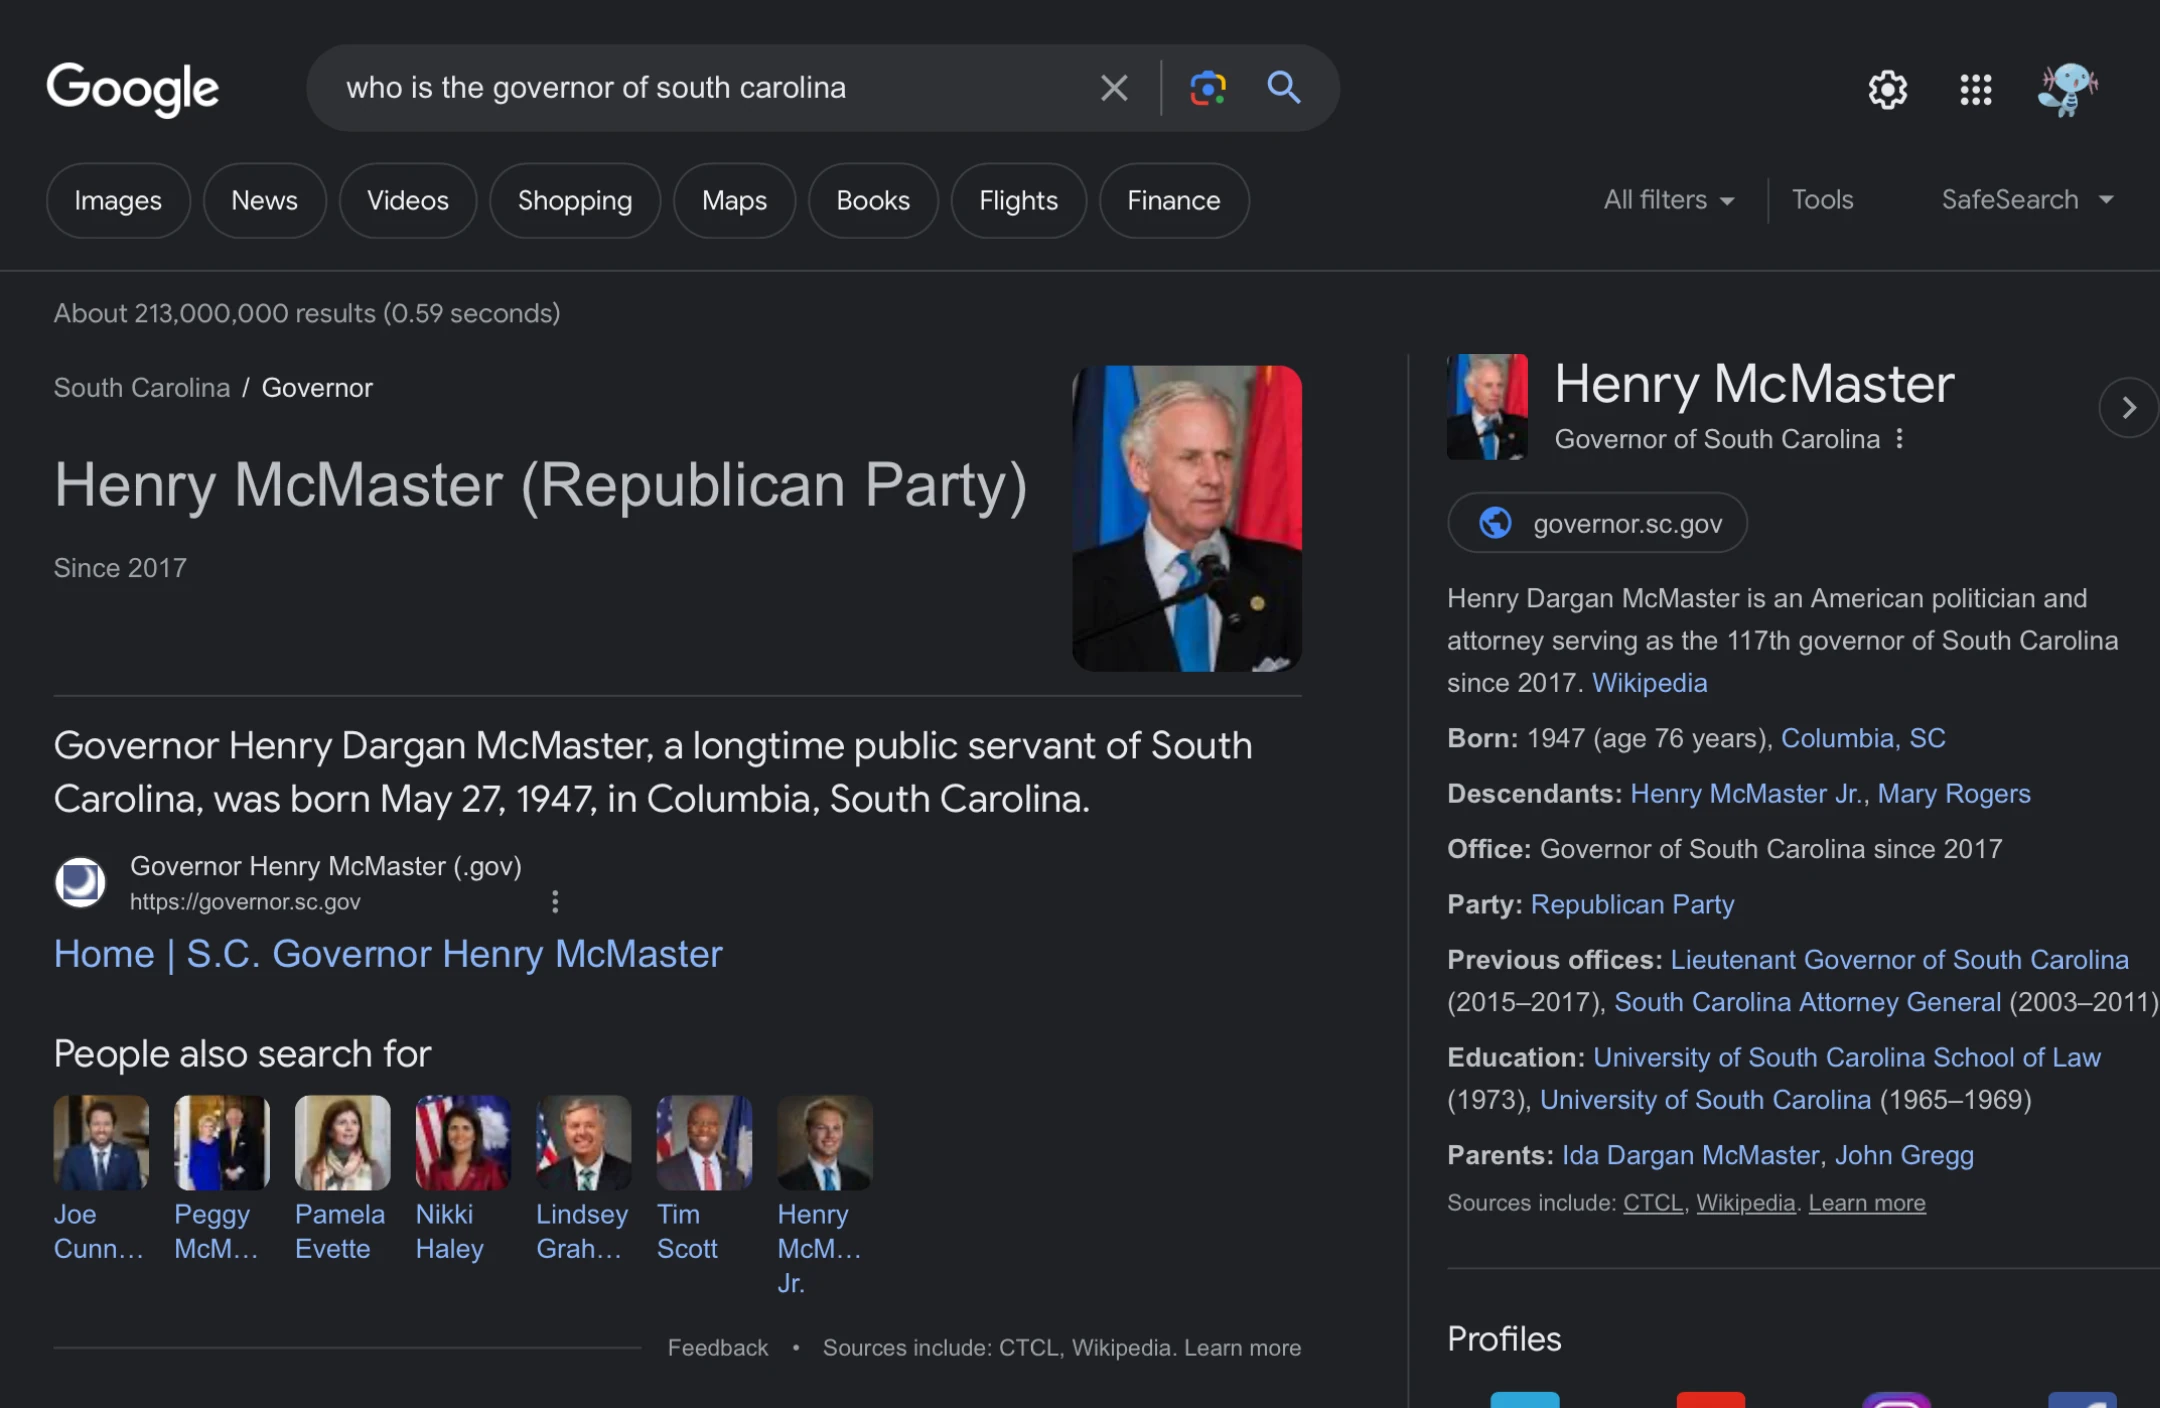Open the Tools menu
Image resolution: width=2160 pixels, height=1408 pixels.
pyautogui.click(x=1822, y=200)
